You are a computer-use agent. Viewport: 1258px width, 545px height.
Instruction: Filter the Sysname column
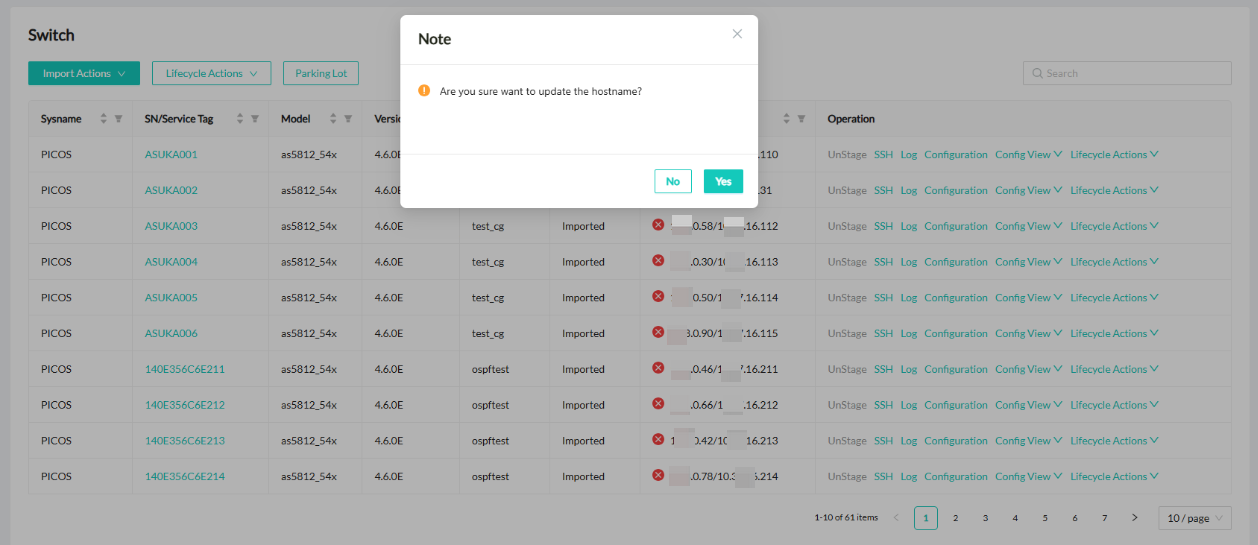tap(118, 119)
